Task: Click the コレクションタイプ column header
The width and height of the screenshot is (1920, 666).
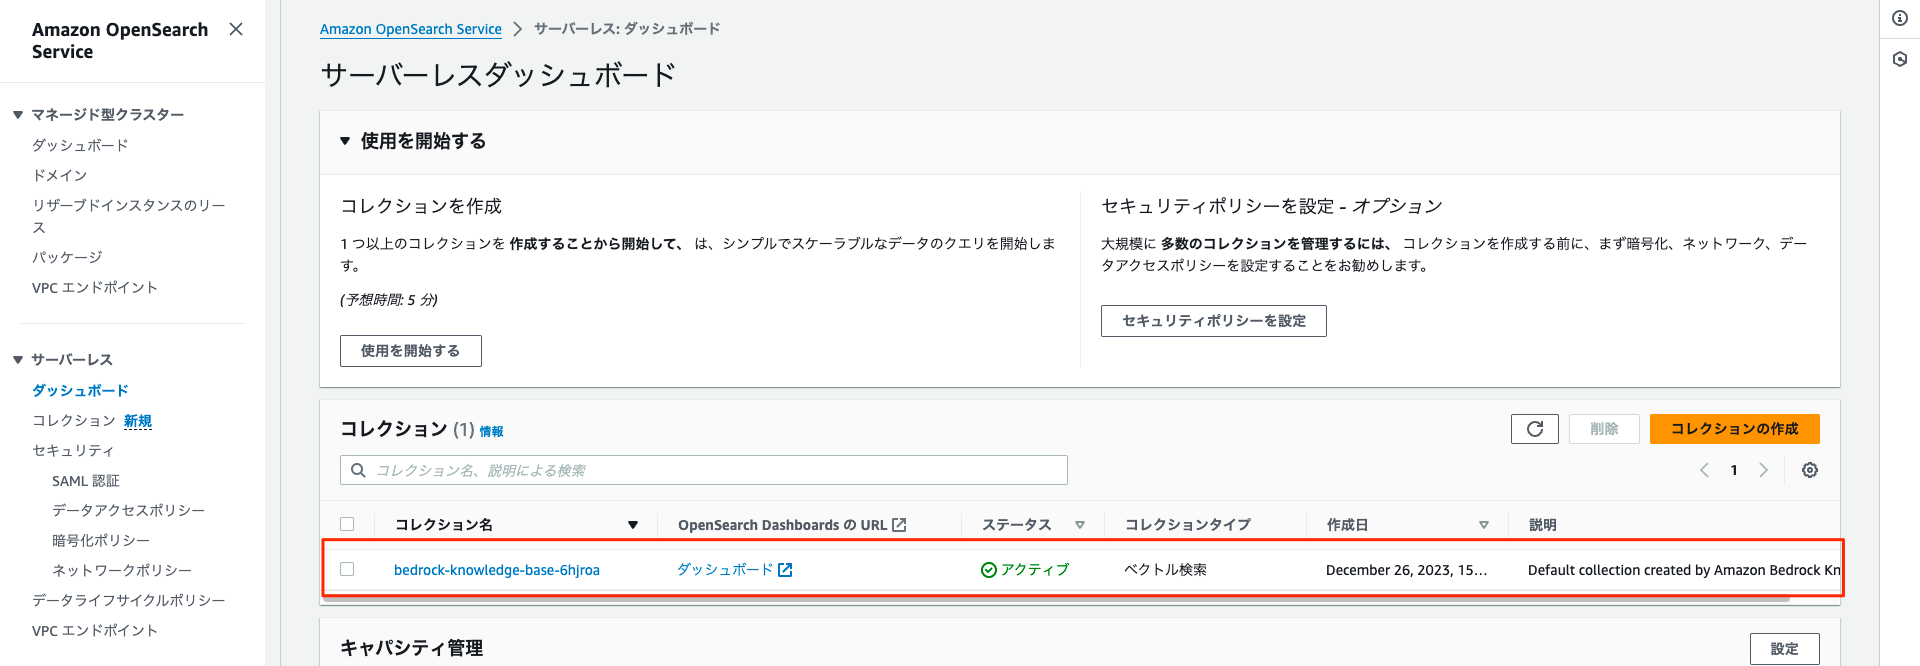Action: tap(1188, 525)
